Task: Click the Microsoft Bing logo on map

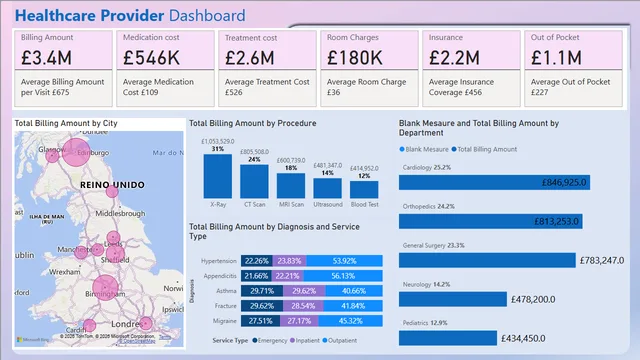Action: [x=33, y=340]
